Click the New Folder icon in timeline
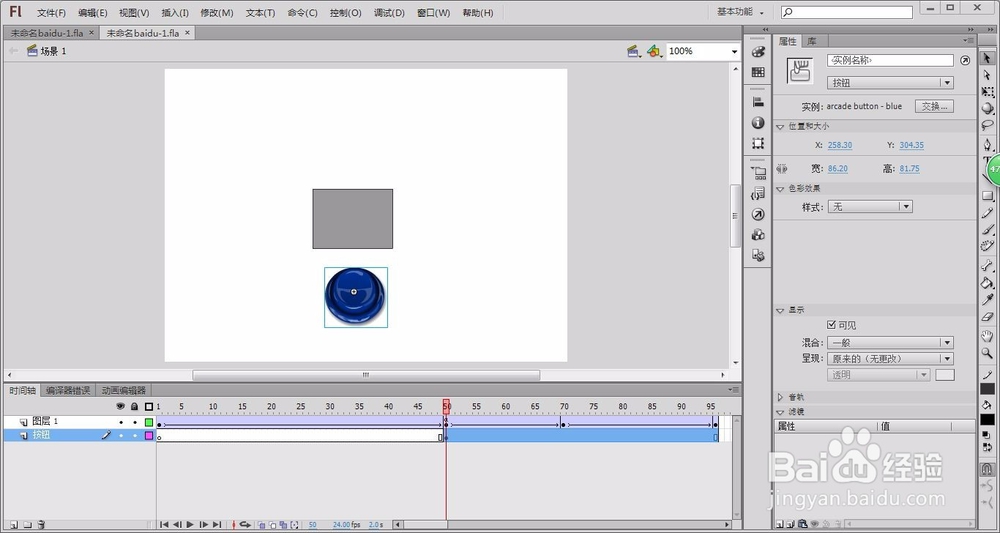This screenshot has width=1000, height=533. coord(27,525)
